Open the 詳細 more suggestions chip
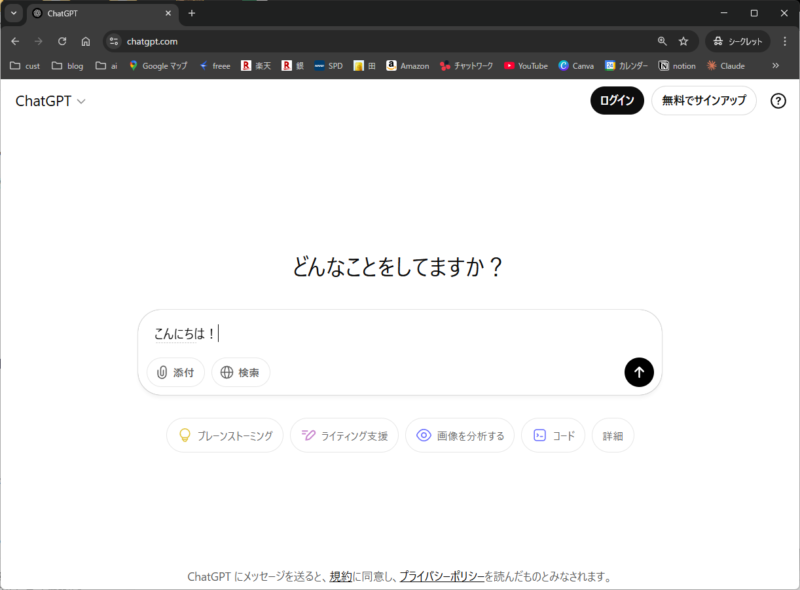 [x=613, y=435]
